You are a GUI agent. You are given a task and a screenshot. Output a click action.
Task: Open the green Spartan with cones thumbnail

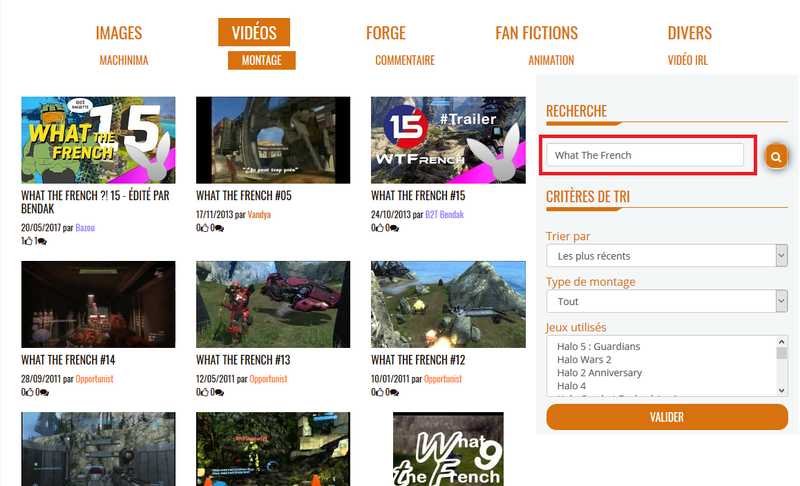[273, 449]
